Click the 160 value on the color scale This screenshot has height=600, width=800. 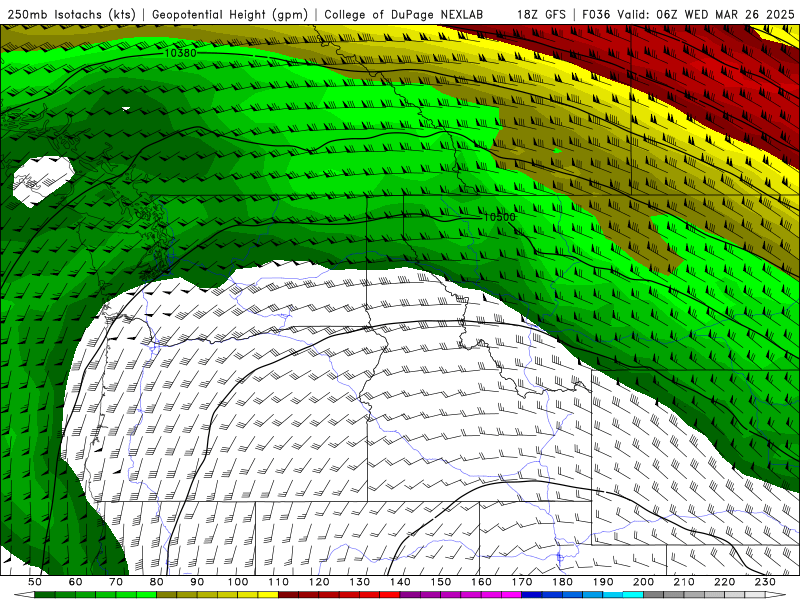pyautogui.click(x=481, y=582)
